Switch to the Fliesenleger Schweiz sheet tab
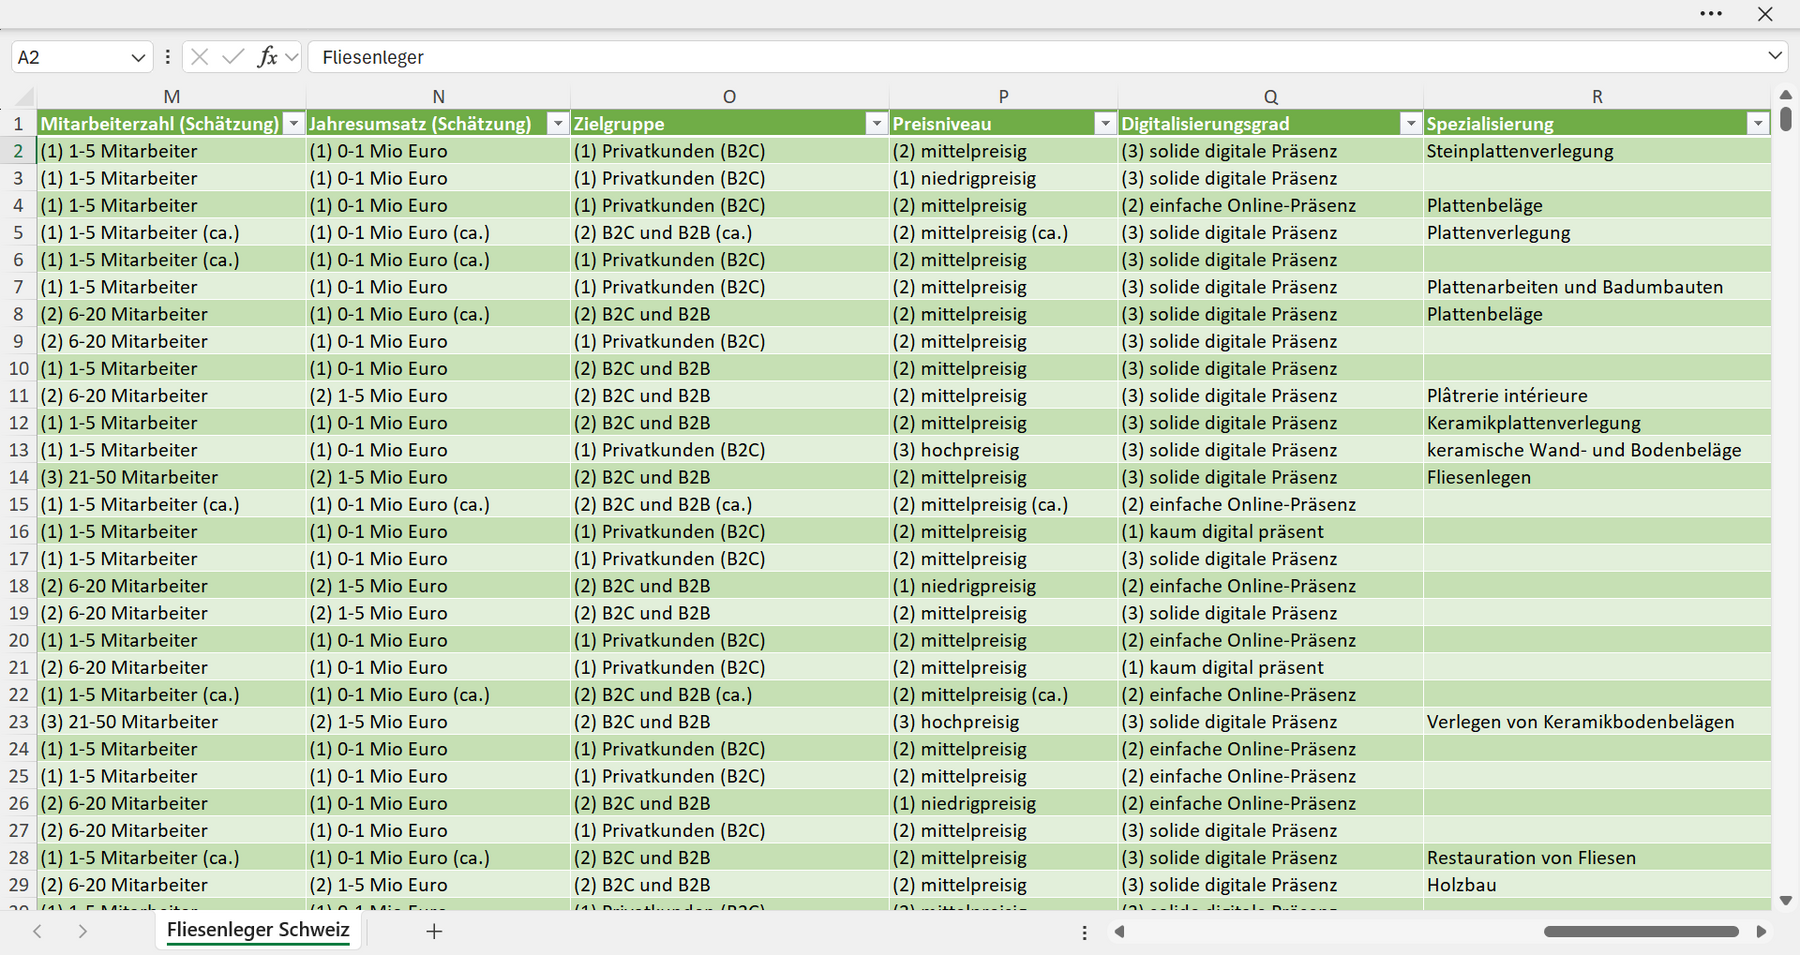The width and height of the screenshot is (1800, 955). pos(258,930)
